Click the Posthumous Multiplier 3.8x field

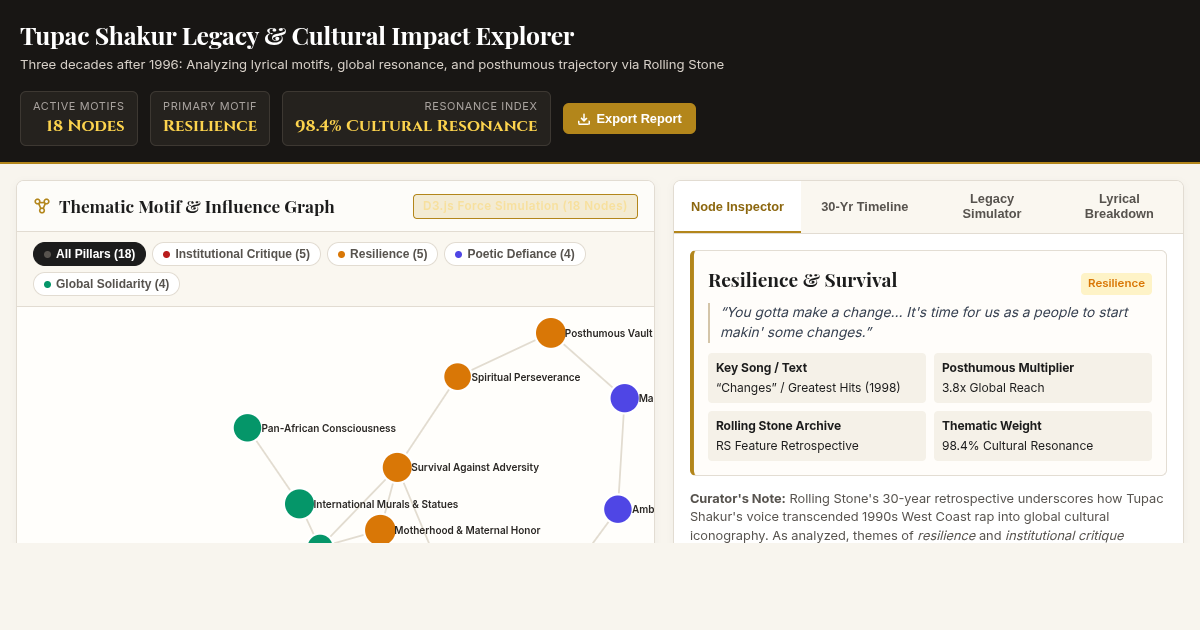click(x=1043, y=378)
